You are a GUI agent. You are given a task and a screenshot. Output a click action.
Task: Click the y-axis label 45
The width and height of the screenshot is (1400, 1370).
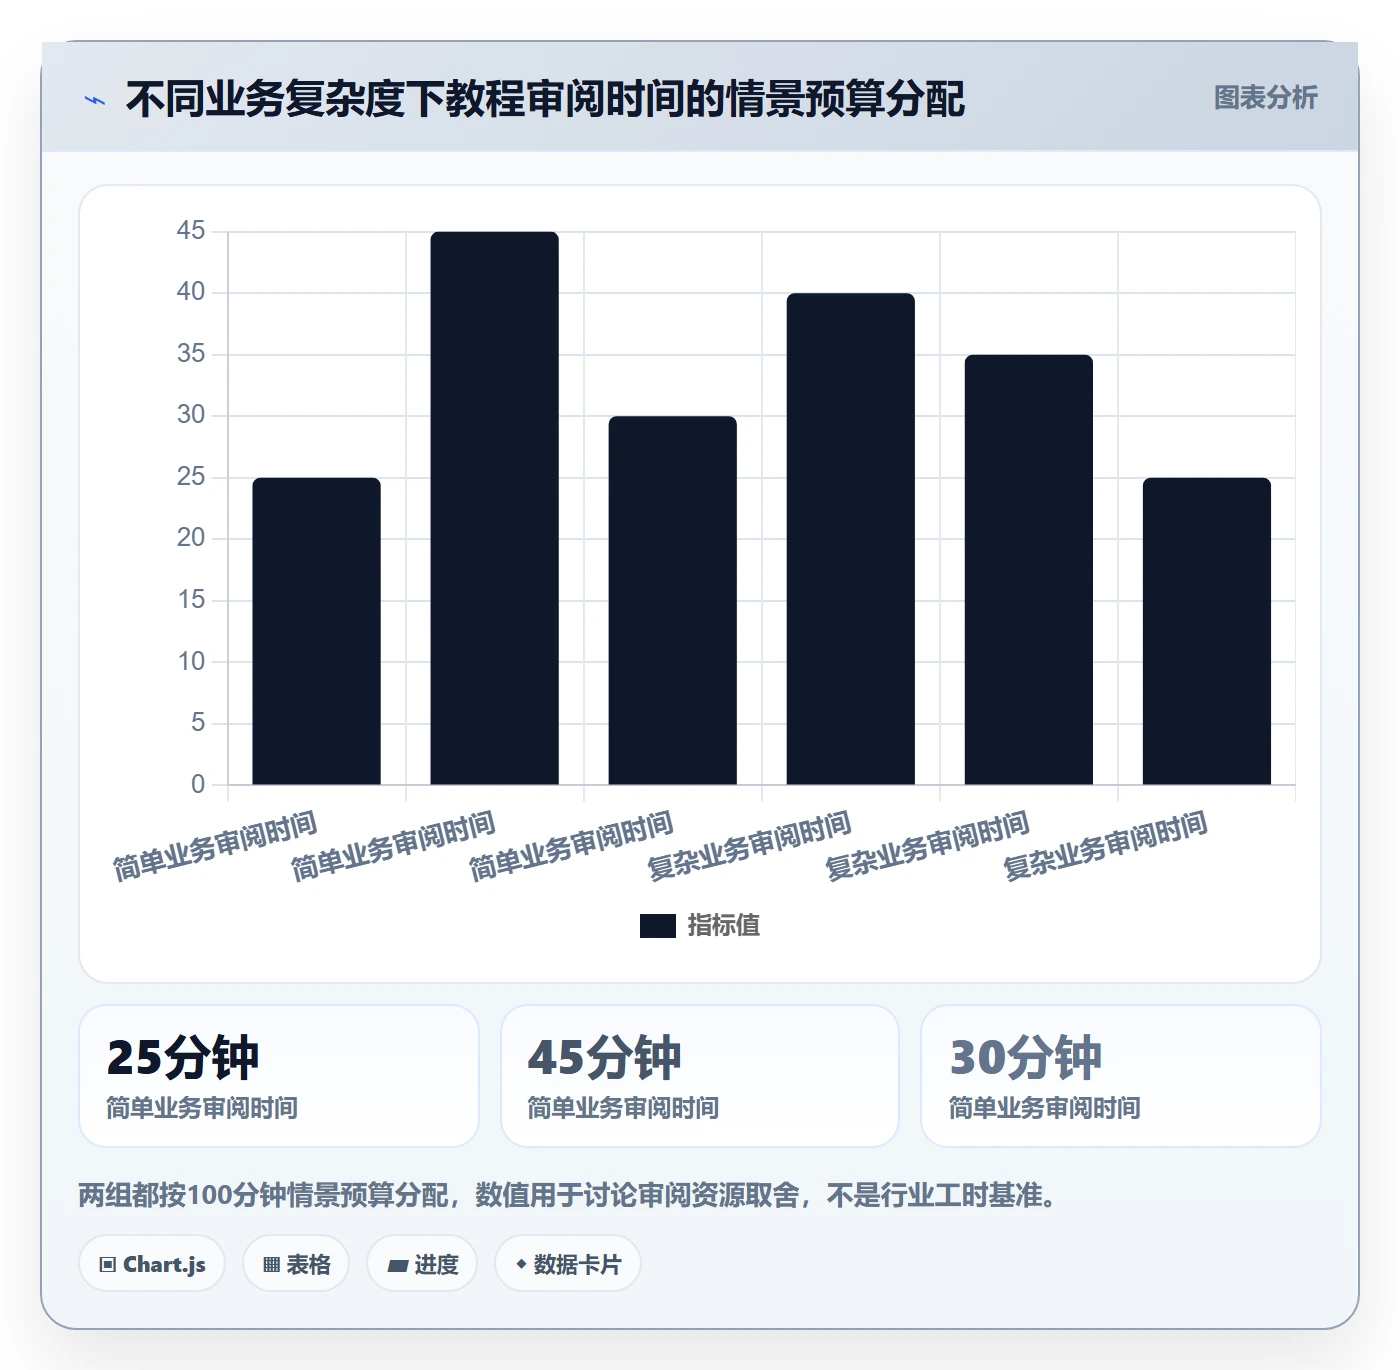tap(191, 231)
